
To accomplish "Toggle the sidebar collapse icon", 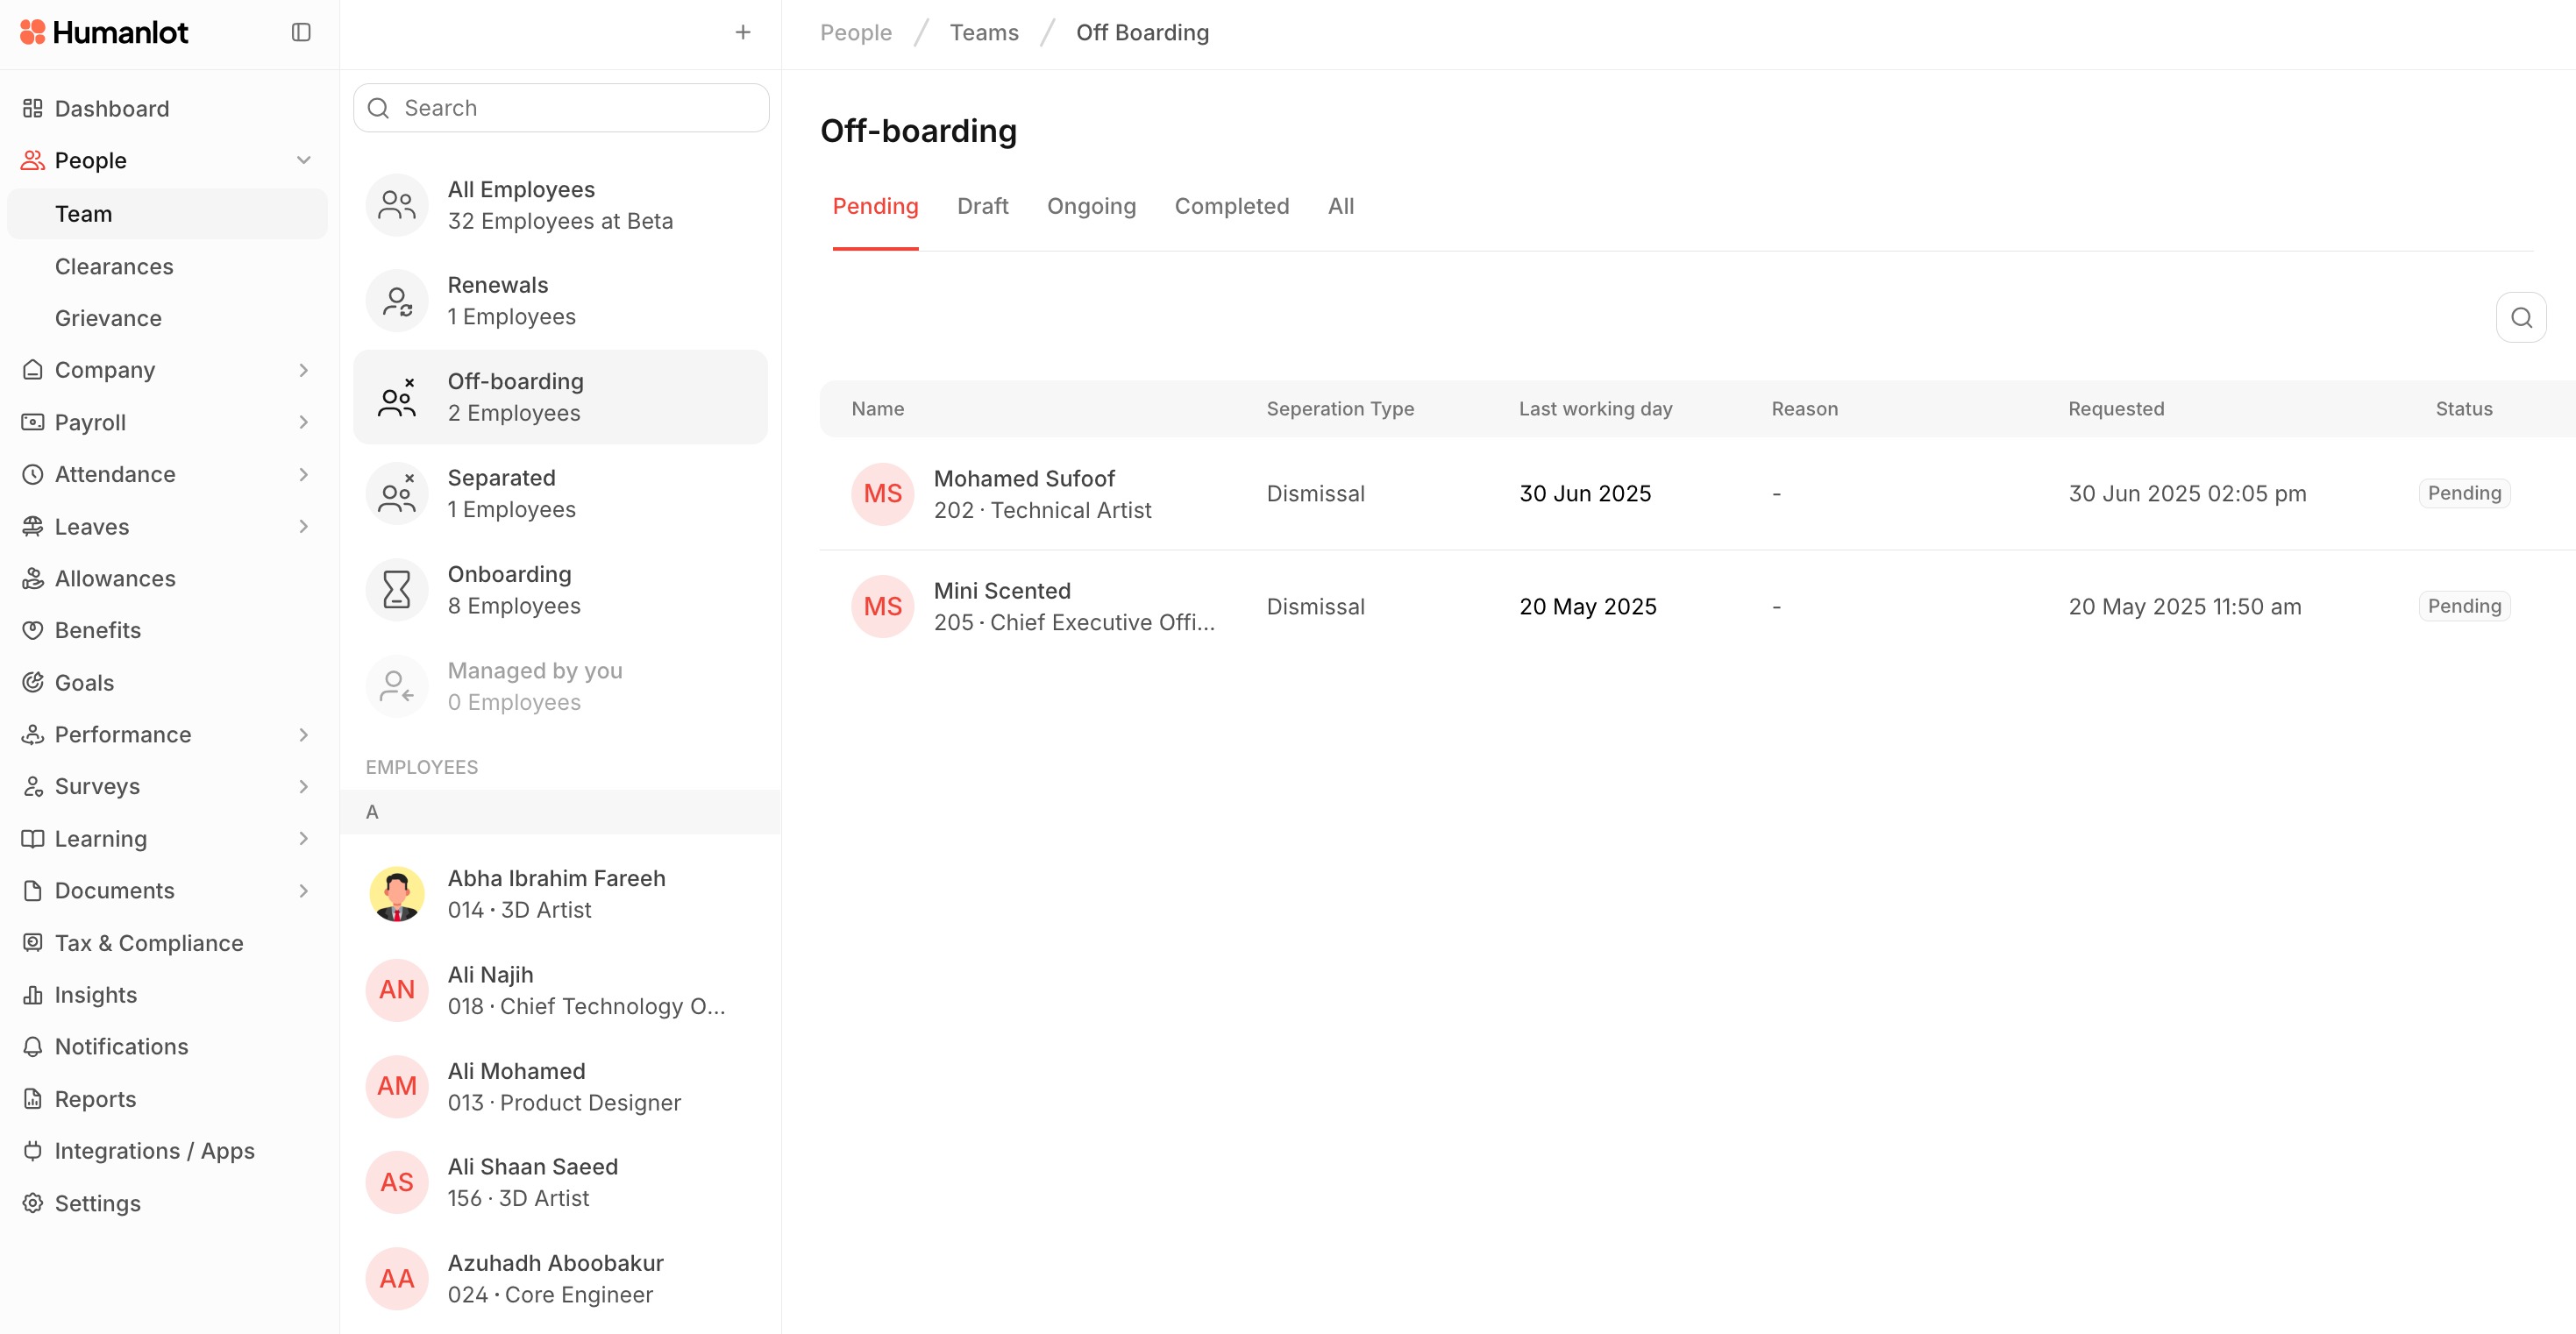I will 301,32.
